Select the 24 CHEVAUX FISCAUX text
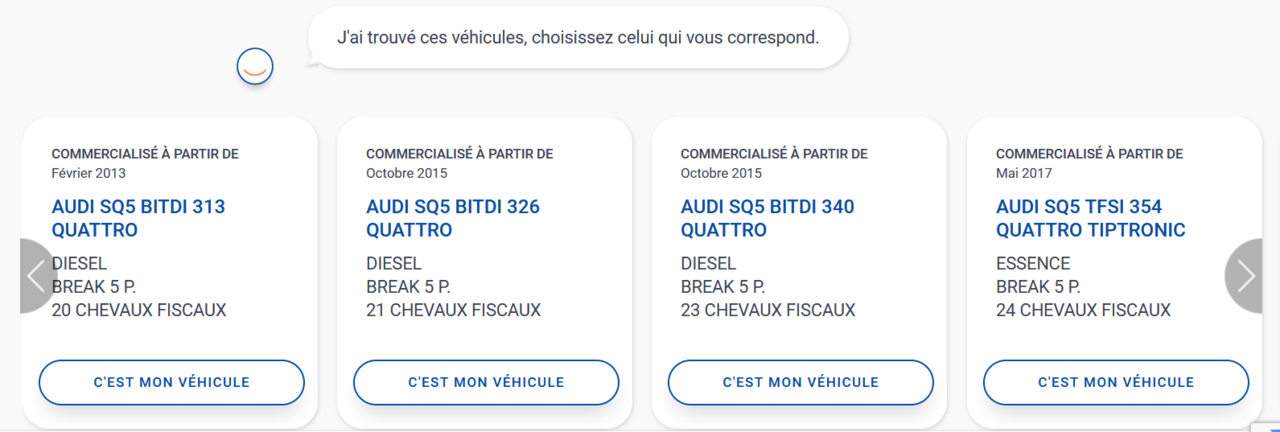 pos(1083,310)
